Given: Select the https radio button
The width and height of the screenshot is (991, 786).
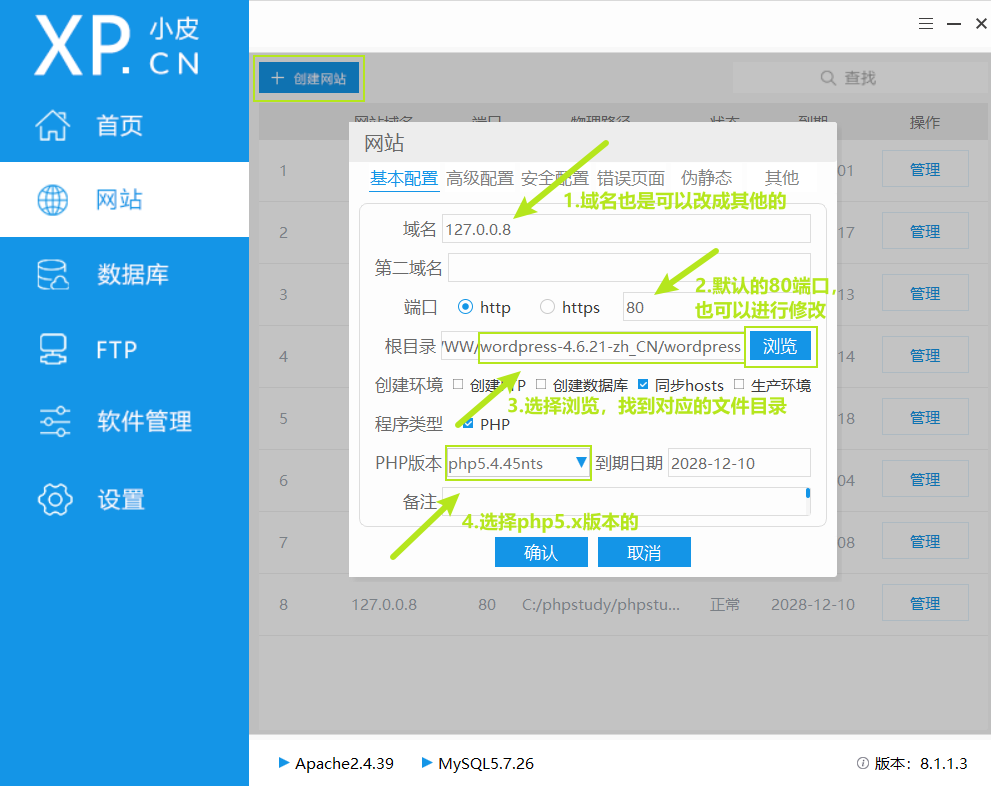Looking at the screenshot, I should [x=546, y=307].
